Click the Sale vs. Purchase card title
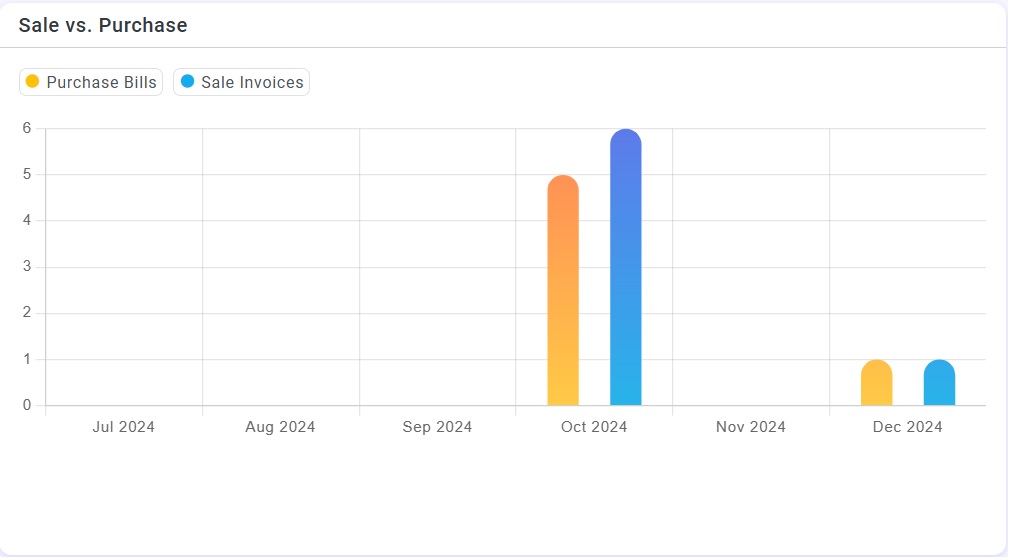This screenshot has height=560, width=1012. [103, 26]
